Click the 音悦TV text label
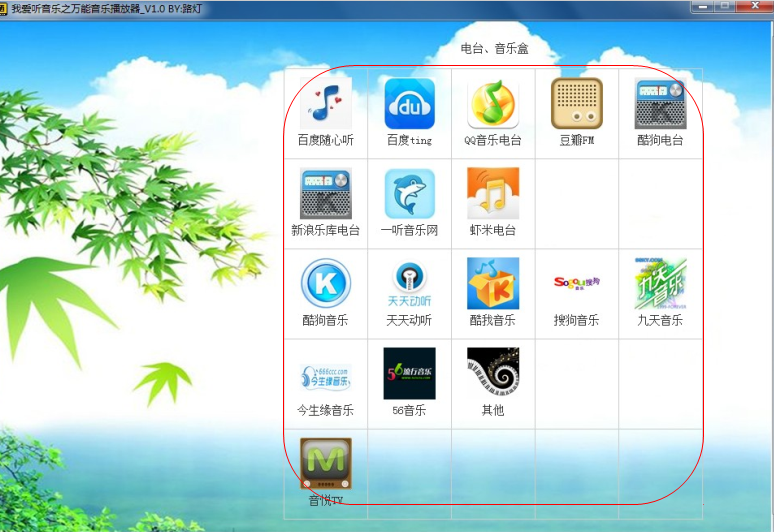 click(326, 500)
